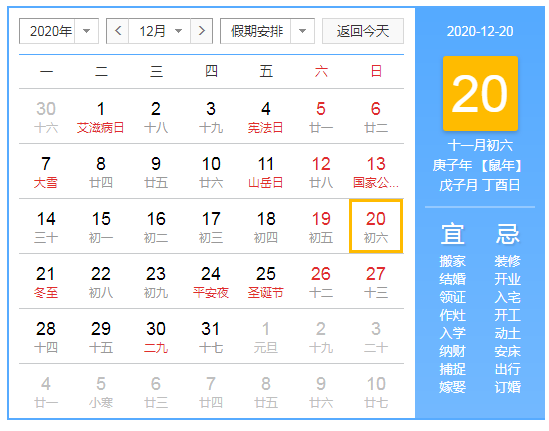Select December 21 冬至
Viewport: 549px width, 431px height.
(x=46, y=282)
